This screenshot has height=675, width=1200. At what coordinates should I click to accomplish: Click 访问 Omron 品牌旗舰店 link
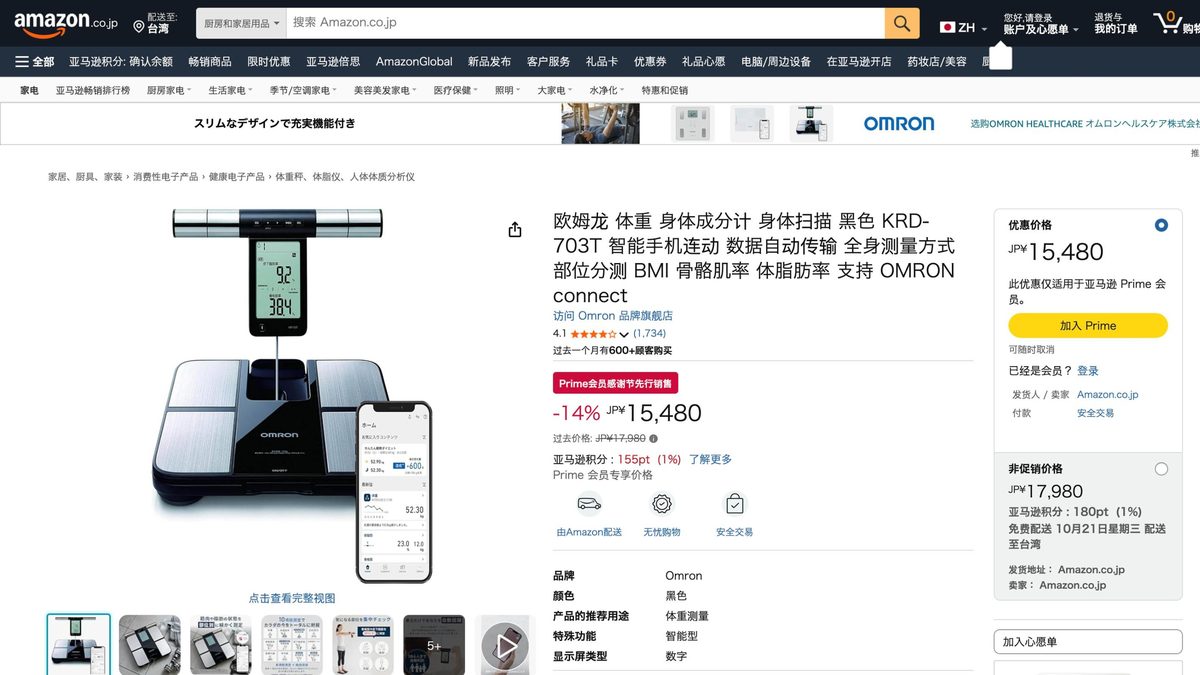pyautogui.click(x=613, y=316)
